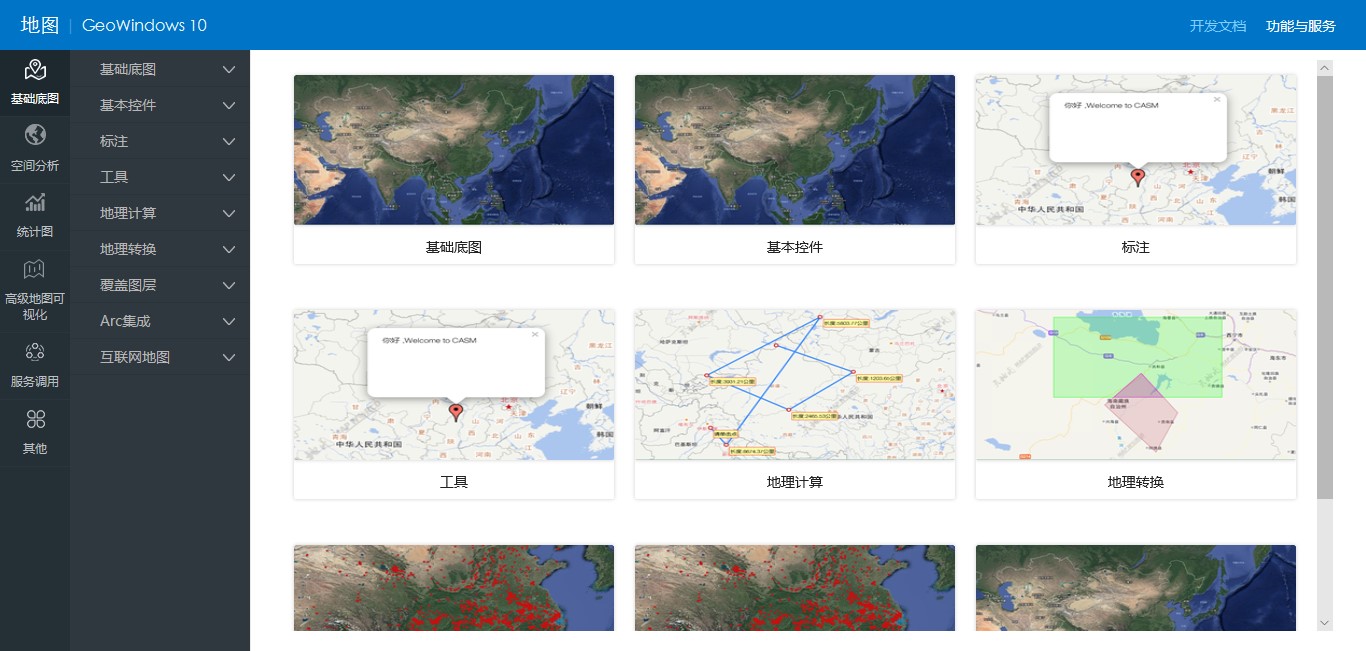Click the 标注 card caption
The image size is (1366, 651).
point(1136,247)
